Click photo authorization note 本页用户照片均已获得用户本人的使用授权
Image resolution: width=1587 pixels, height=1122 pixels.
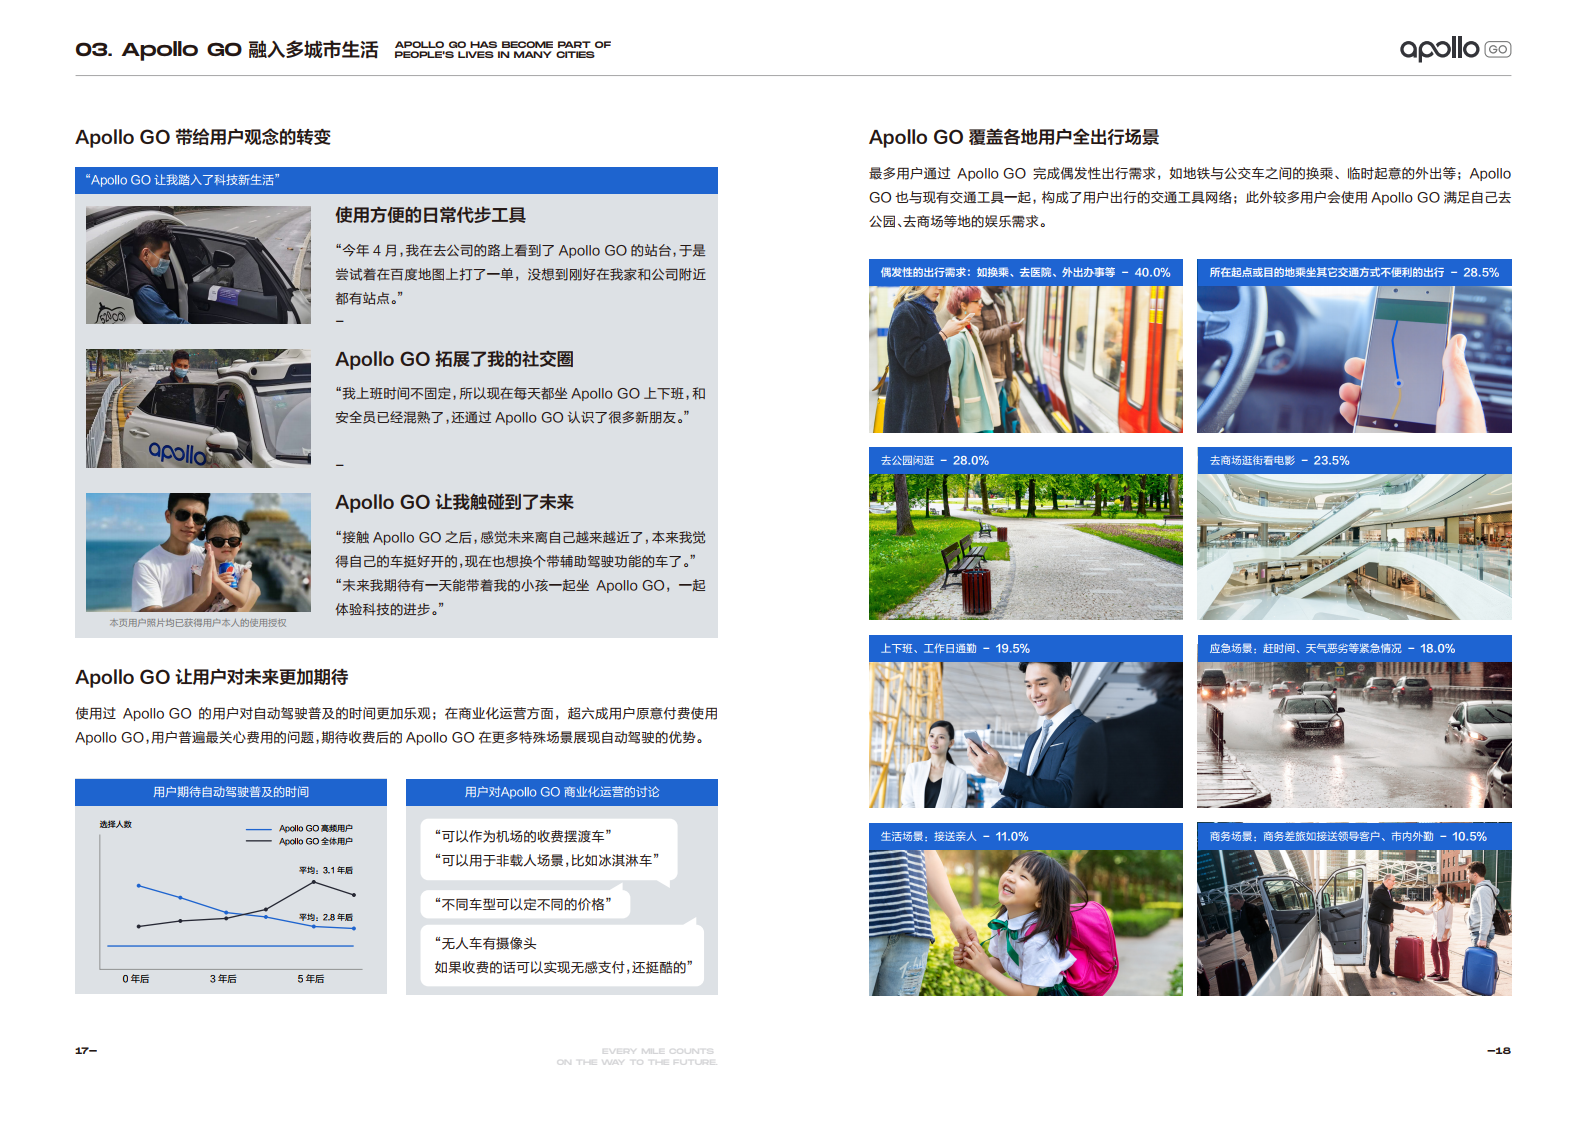click(198, 623)
